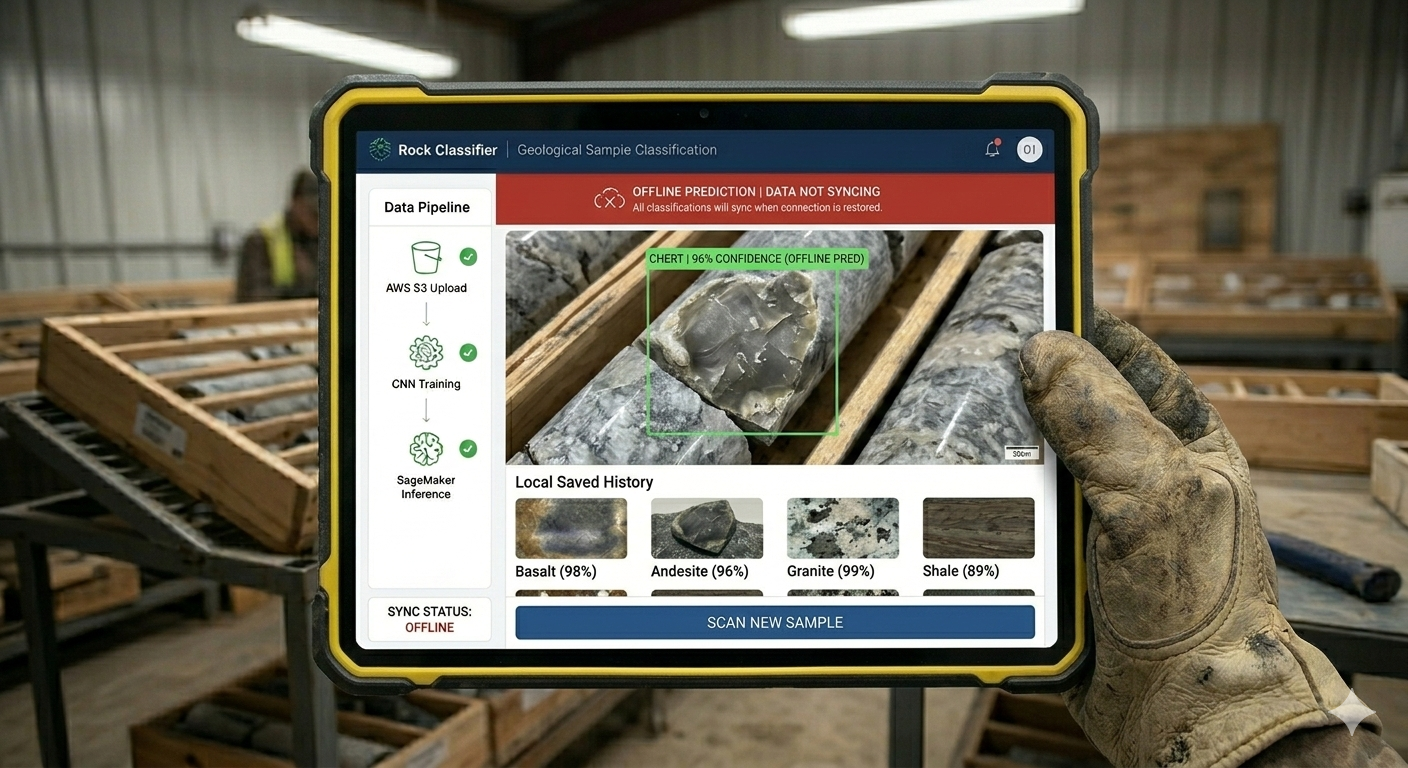This screenshot has height=768, width=1408.
Task: Click the CNN Training gear icon
Action: point(427,352)
